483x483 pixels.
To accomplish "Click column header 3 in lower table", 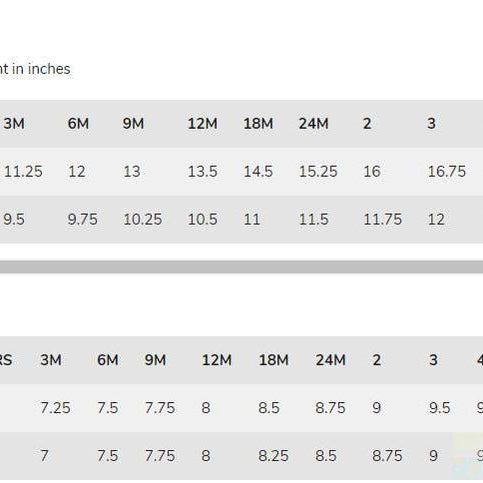I will point(433,360).
